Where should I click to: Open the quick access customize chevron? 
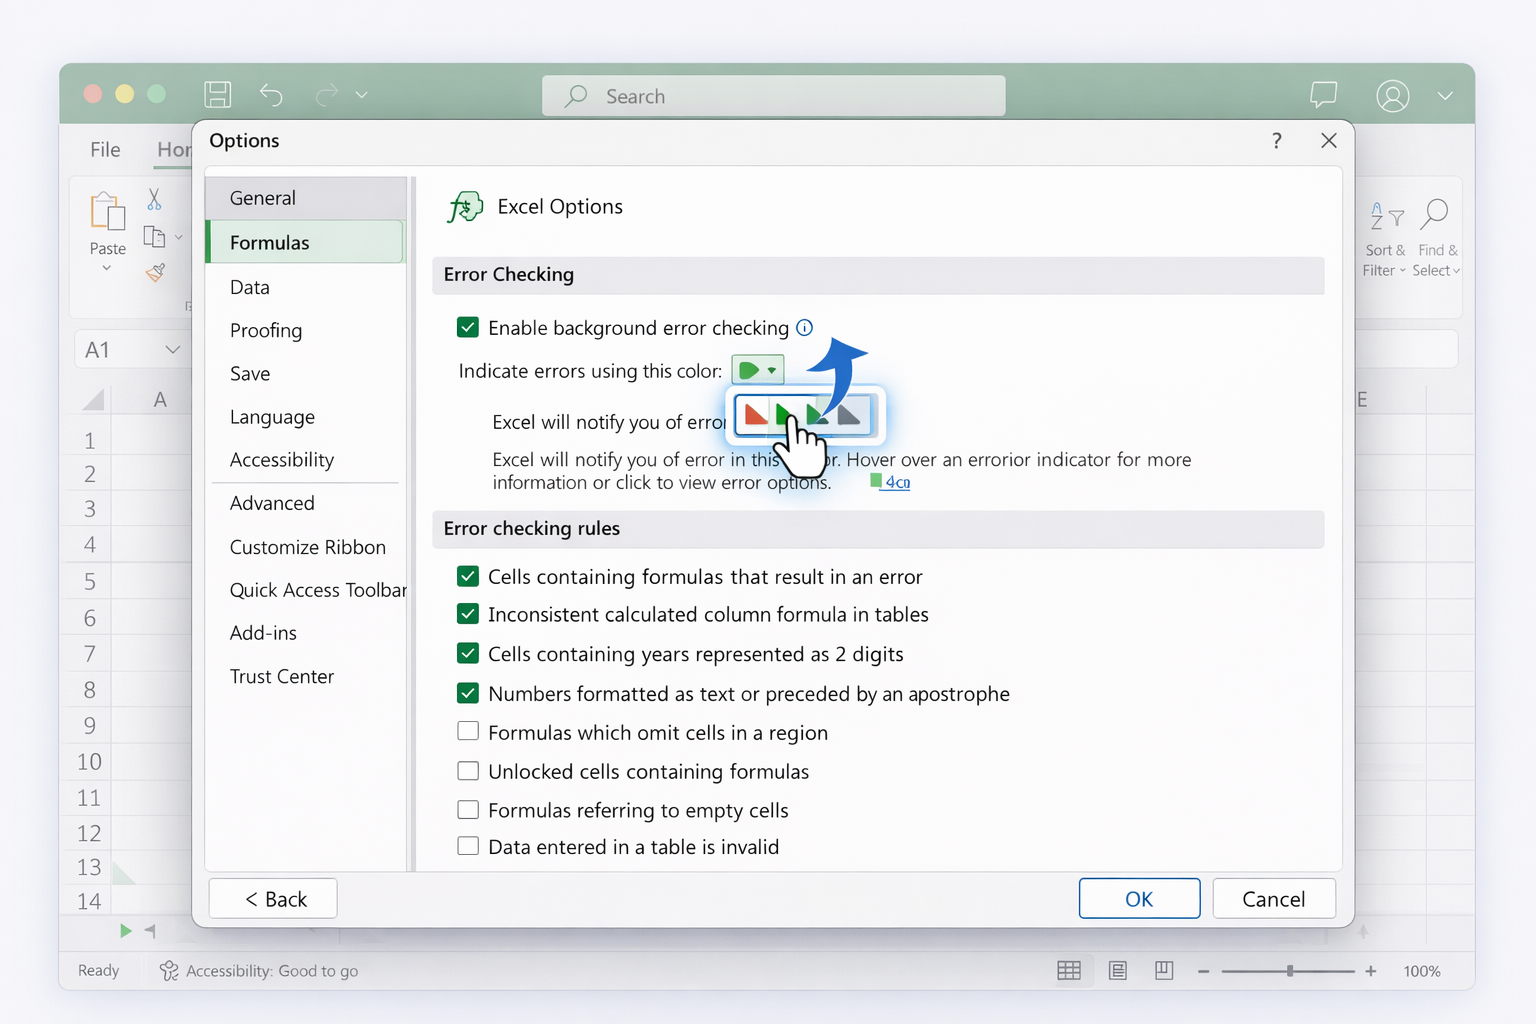click(x=362, y=95)
